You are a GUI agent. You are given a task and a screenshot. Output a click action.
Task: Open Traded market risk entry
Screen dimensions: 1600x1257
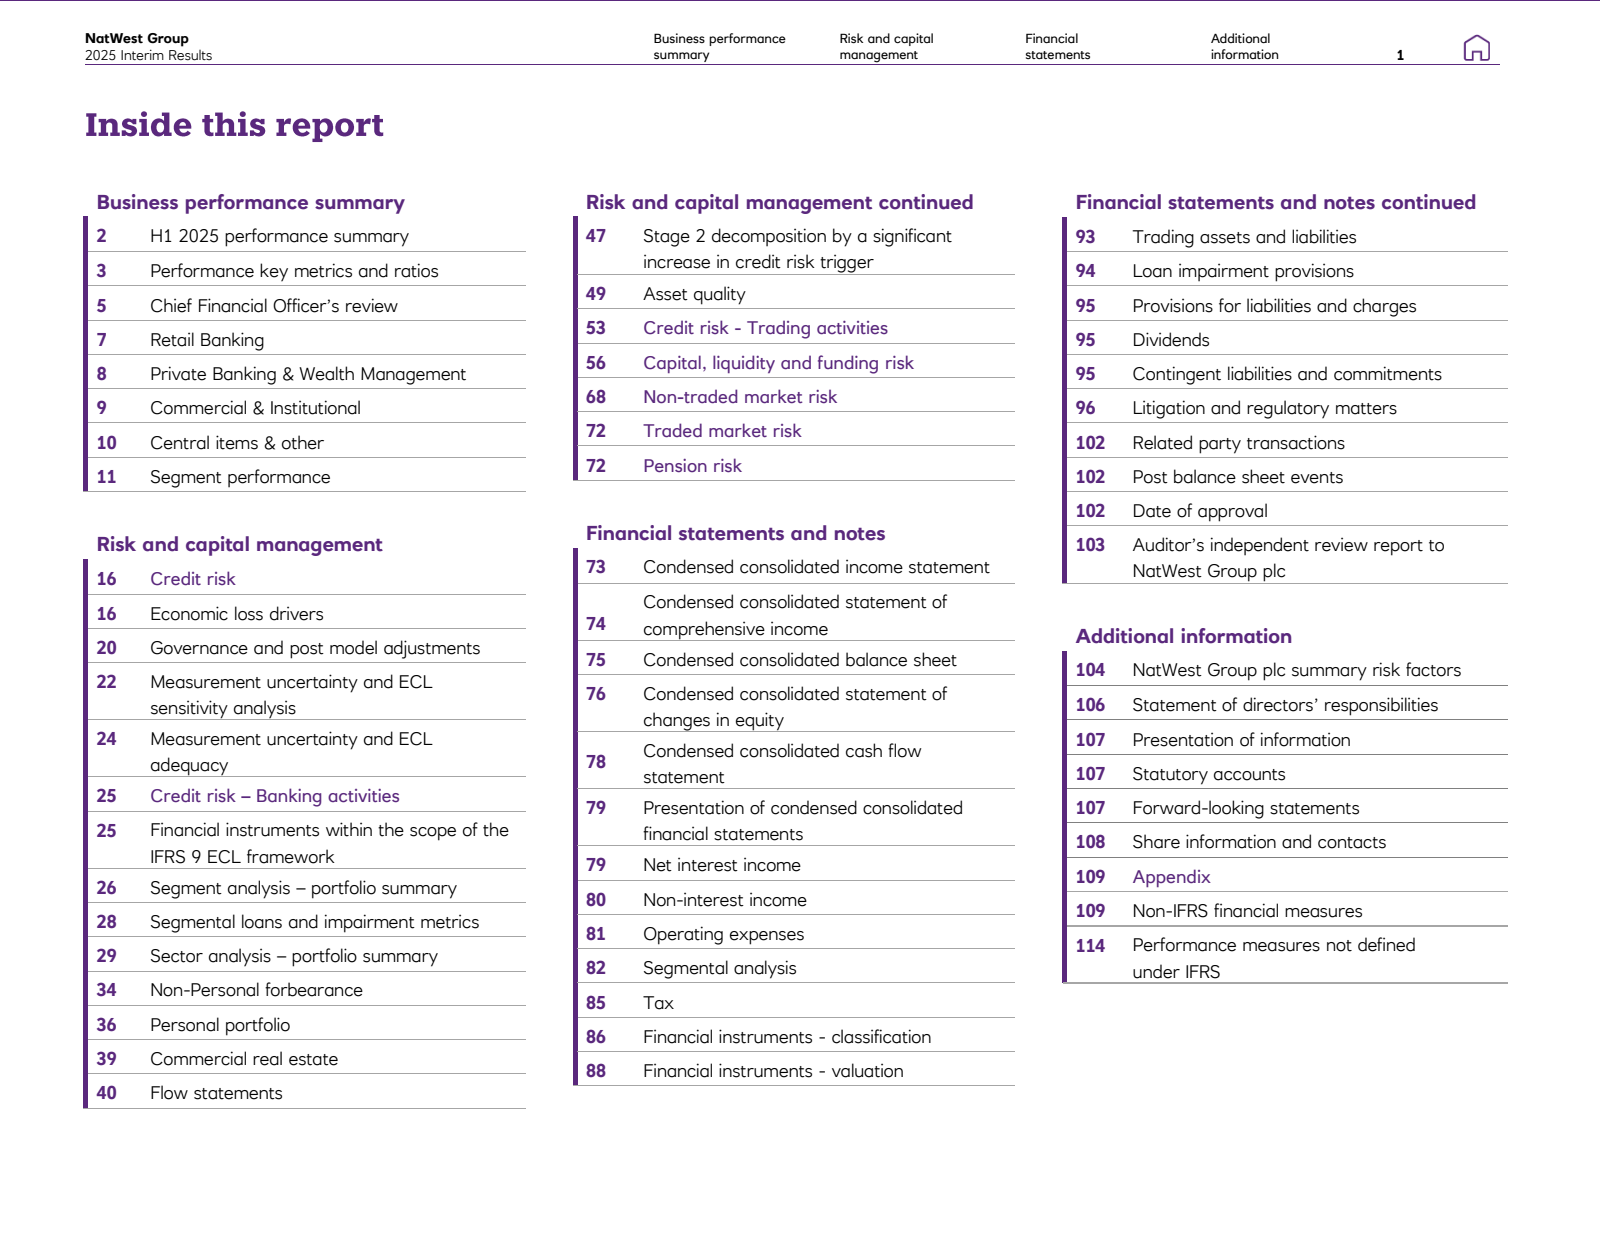(722, 431)
